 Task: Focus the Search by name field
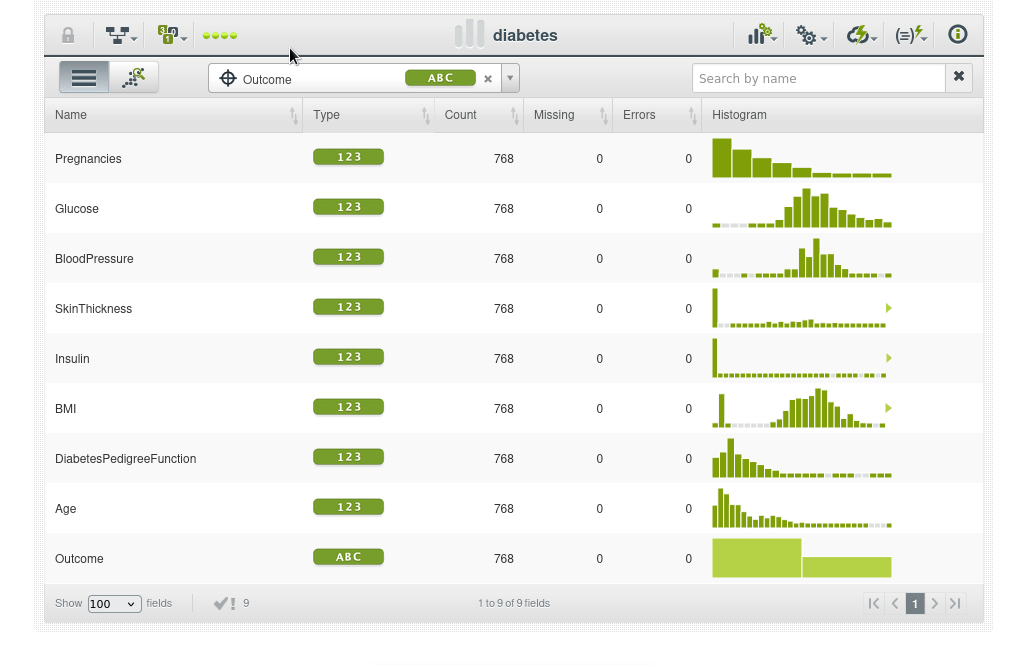click(x=818, y=78)
